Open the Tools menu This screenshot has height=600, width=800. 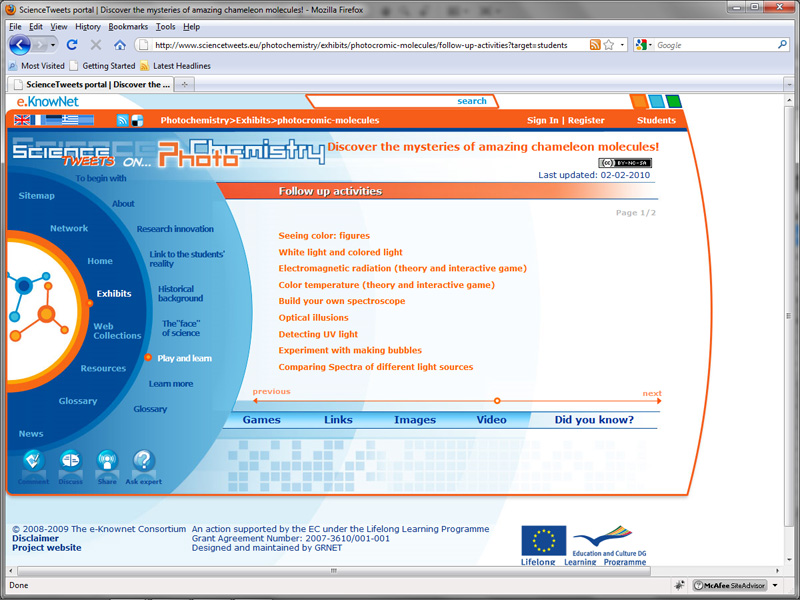165,27
